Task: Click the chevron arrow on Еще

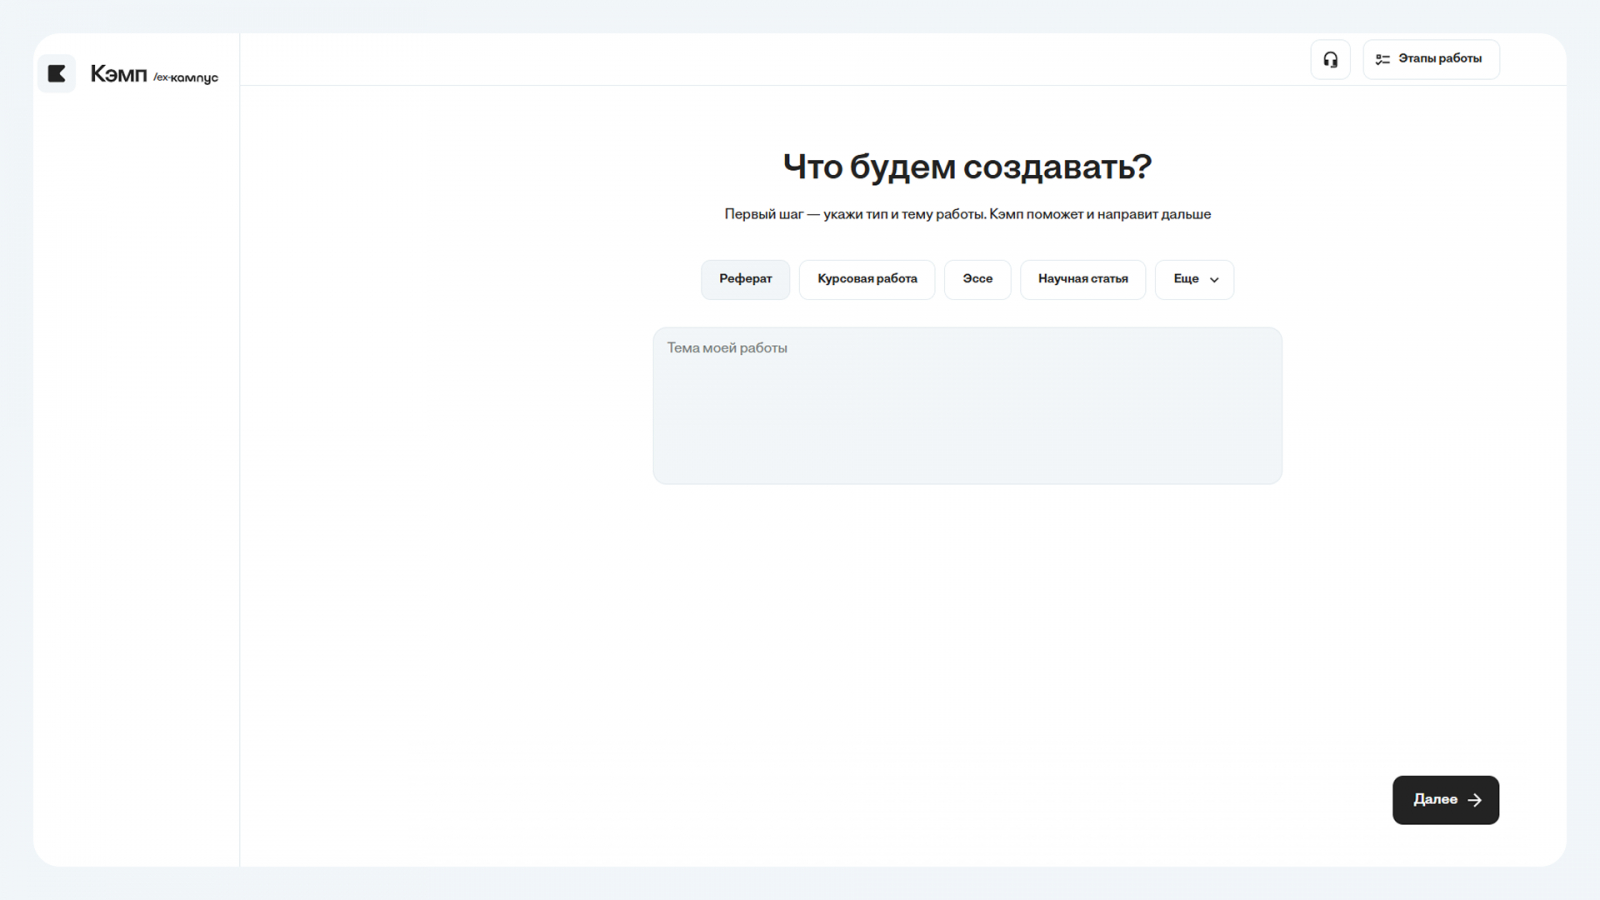Action: [x=1214, y=280]
